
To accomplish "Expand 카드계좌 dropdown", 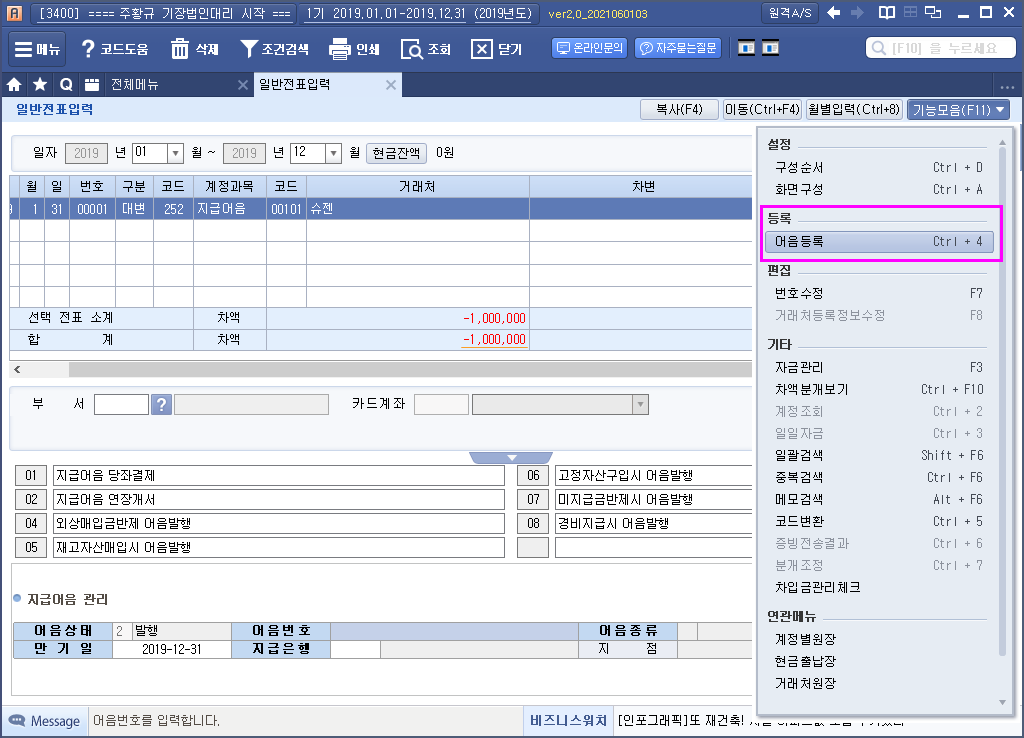I will 640,404.
